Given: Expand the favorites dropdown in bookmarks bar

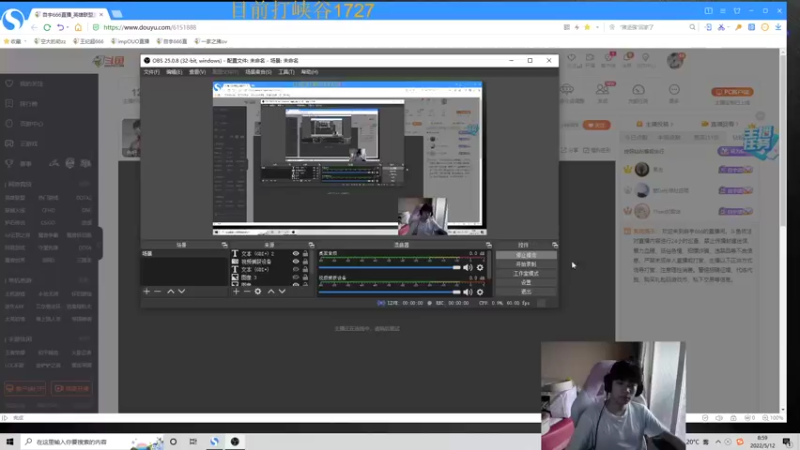Looking at the screenshot, I should coord(24,41).
